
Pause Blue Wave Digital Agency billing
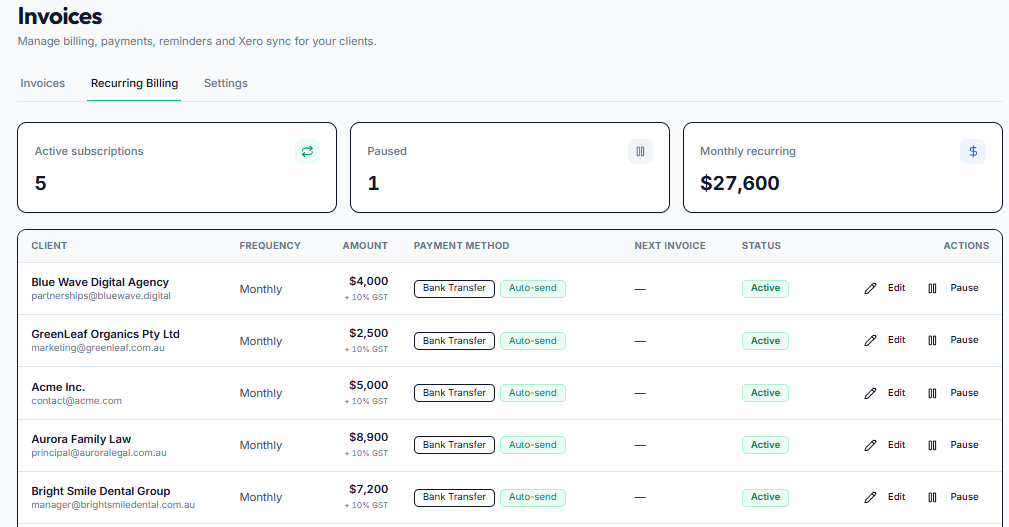pyautogui.click(x=953, y=288)
